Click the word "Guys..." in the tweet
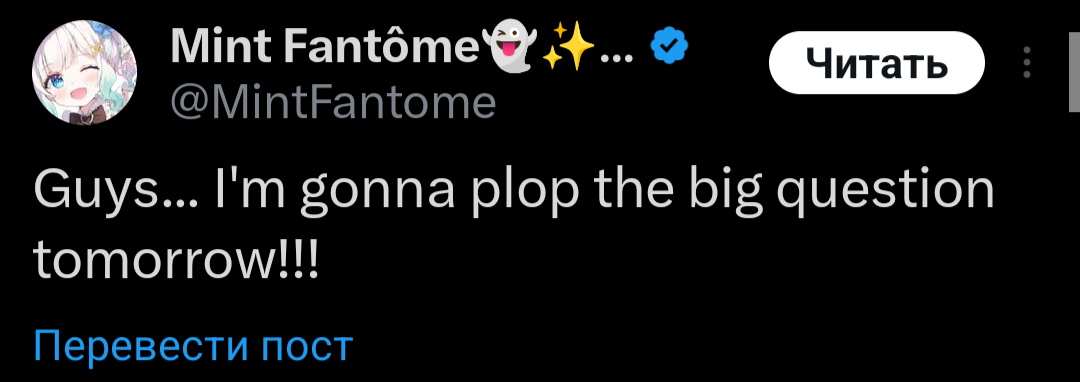Image resolution: width=1080 pixels, height=382 pixels. click(x=116, y=192)
